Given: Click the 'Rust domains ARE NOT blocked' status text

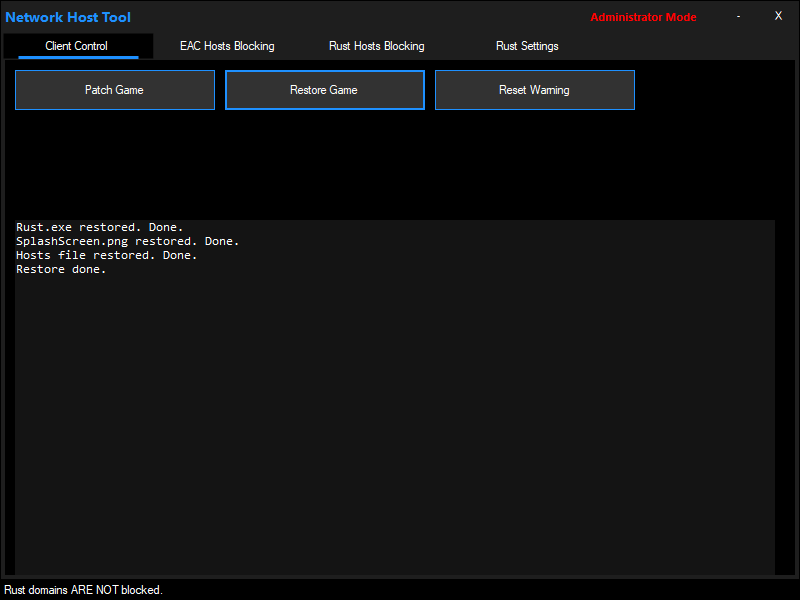Looking at the screenshot, I should point(84,590).
